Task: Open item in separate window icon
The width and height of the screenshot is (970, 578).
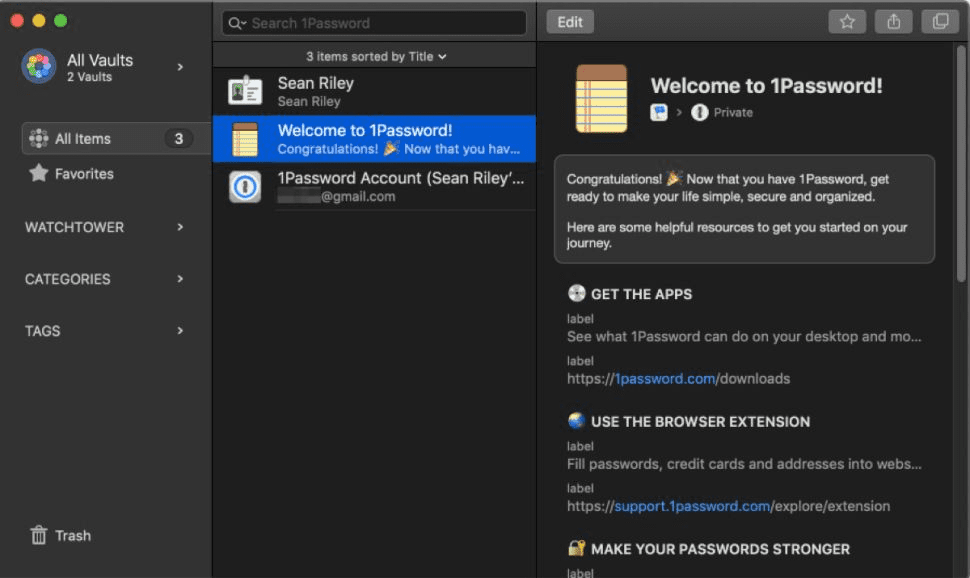Action: click(x=940, y=22)
